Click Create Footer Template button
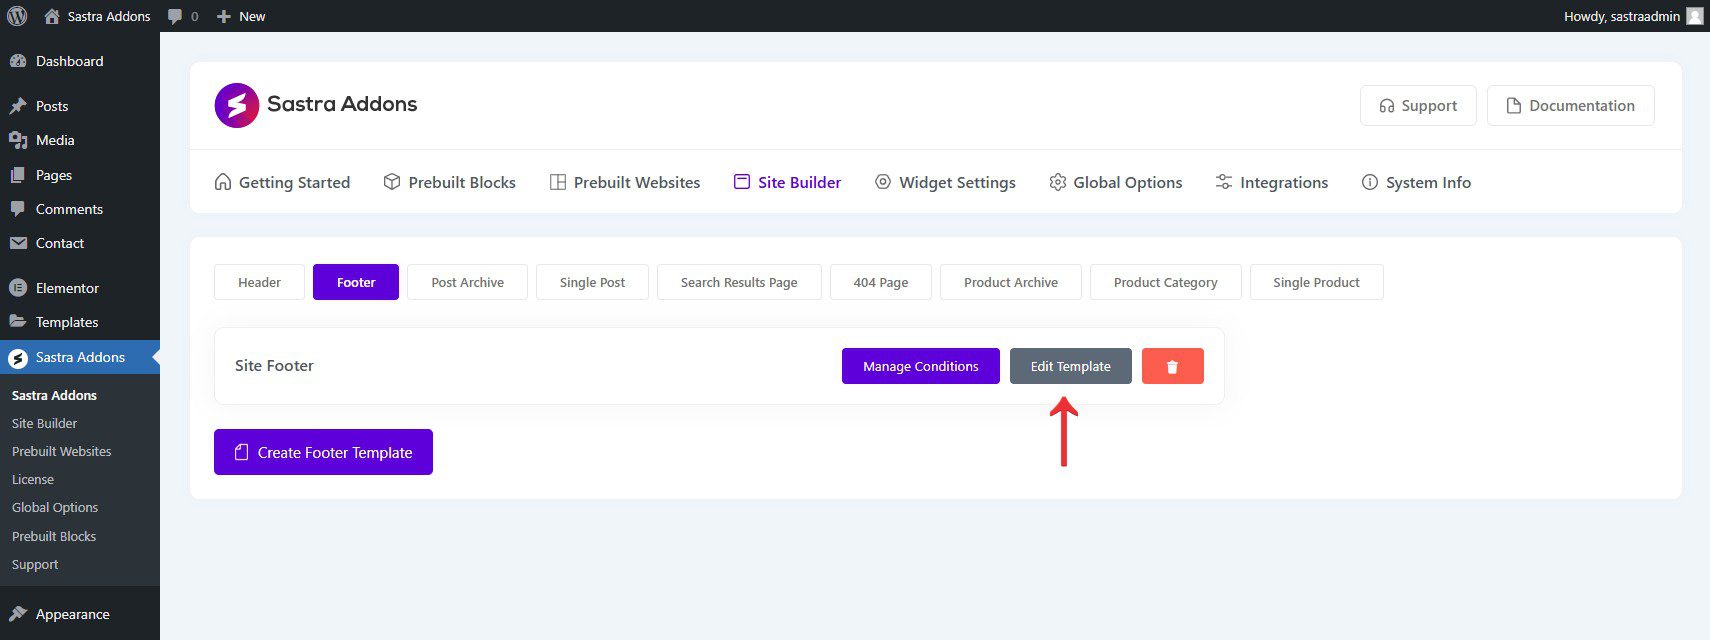1710x640 pixels. 323,452
